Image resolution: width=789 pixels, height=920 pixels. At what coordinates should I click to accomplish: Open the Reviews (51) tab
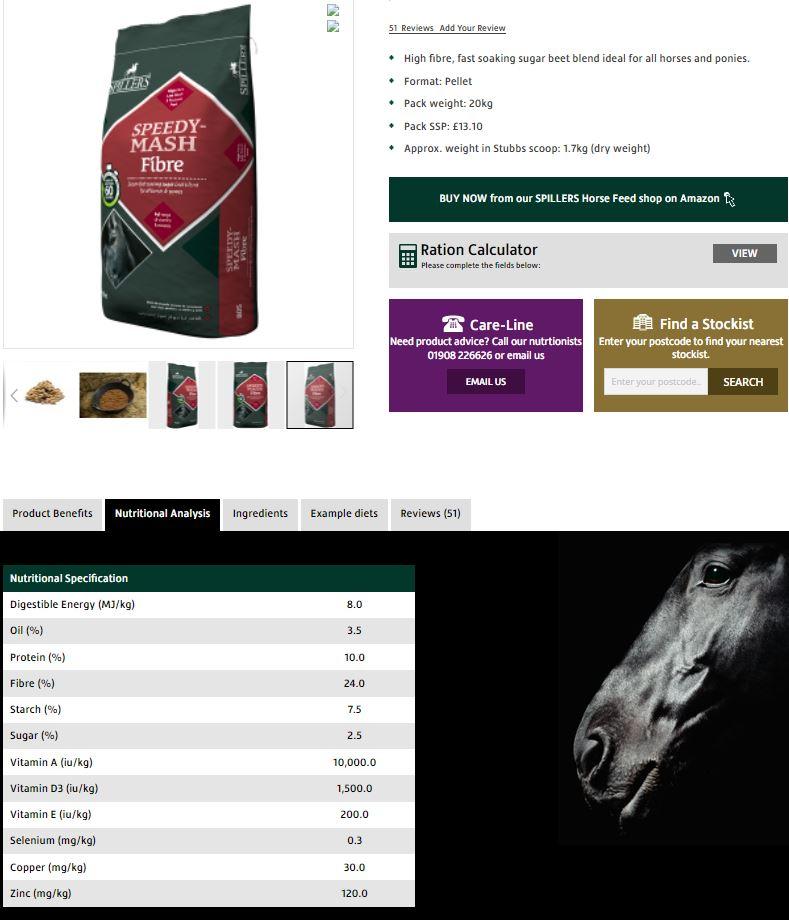(430, 514)
